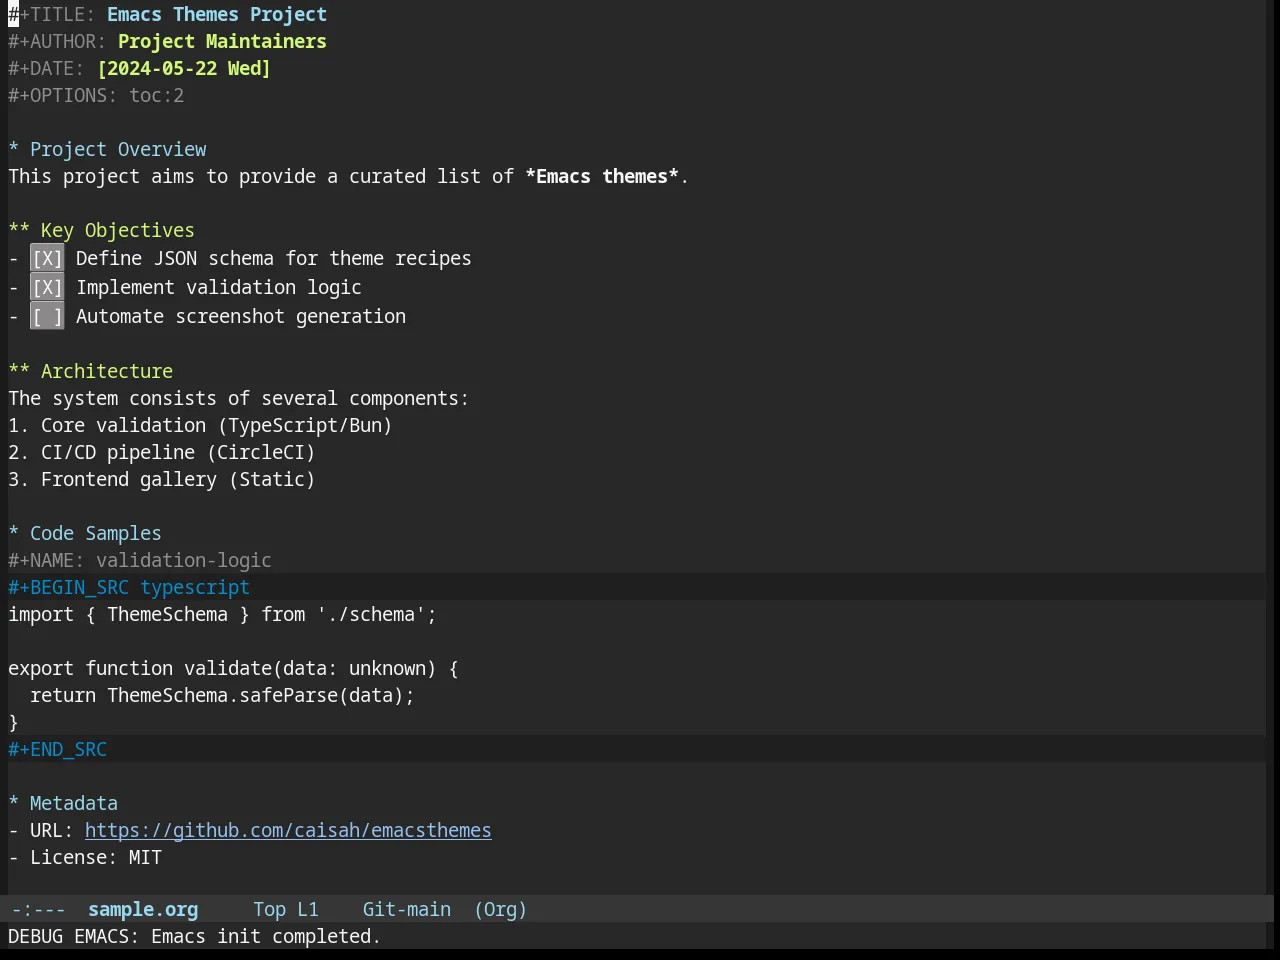Check the 'Automate screenshot generation' box
This screenshot has width=1280, height=960.
pyautogui.click(x=47, y=317)
